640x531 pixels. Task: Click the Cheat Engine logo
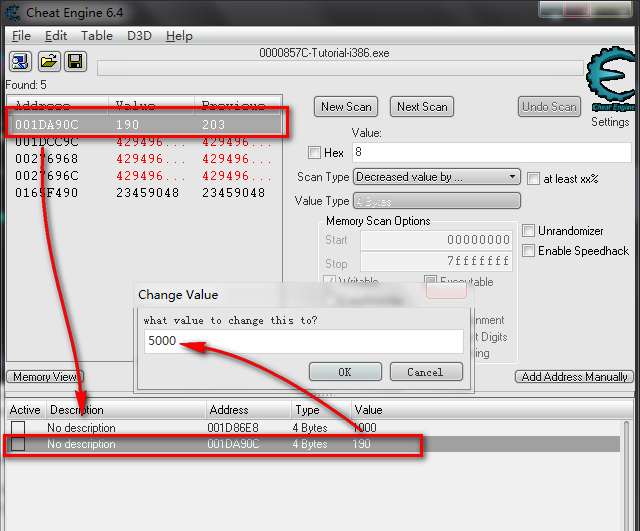611,78
